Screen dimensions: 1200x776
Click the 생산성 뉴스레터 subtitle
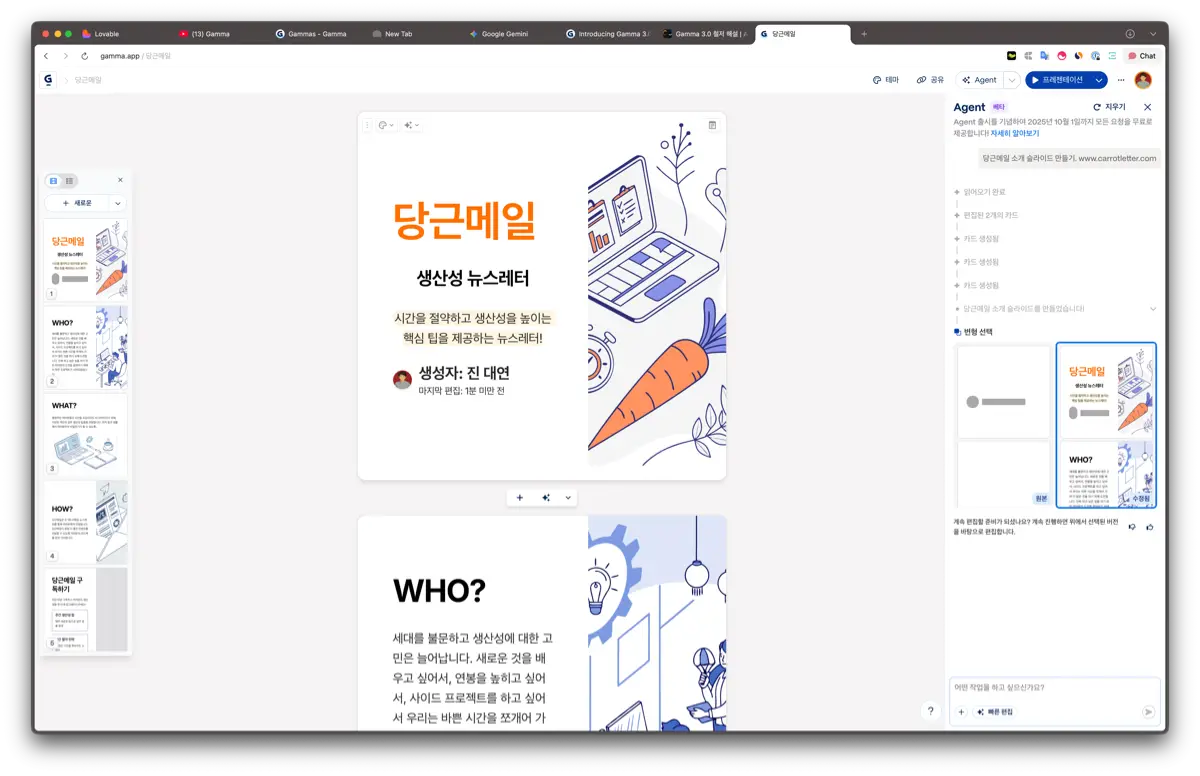click(473, 279)
